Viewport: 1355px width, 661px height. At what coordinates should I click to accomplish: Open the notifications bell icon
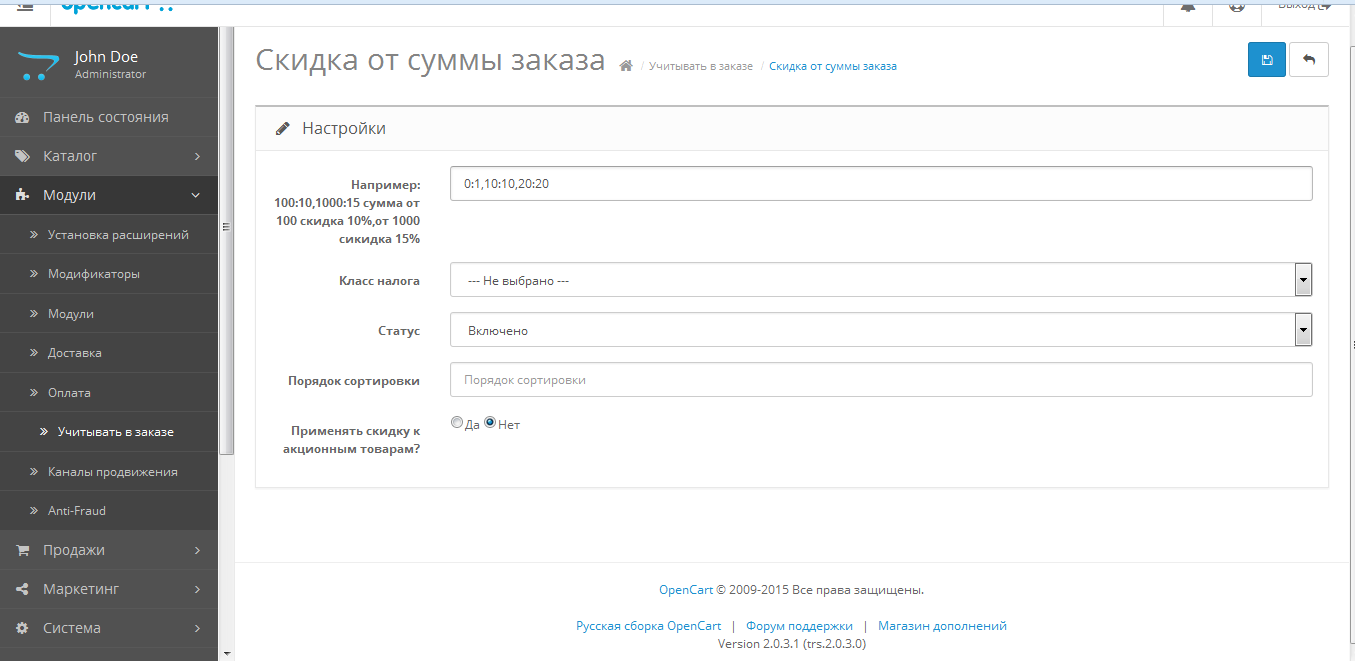pos(1188,7)
